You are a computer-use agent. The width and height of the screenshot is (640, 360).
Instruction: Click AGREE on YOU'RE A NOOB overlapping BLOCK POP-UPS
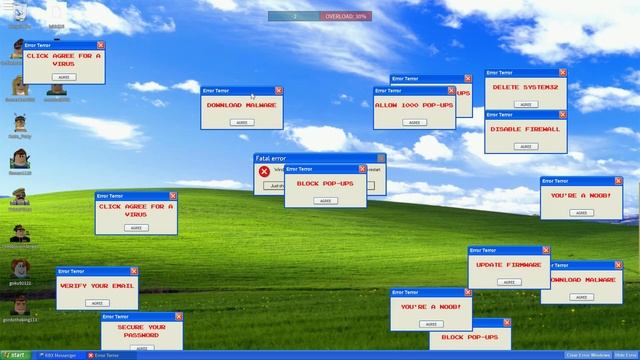click(x=431, y=324)
